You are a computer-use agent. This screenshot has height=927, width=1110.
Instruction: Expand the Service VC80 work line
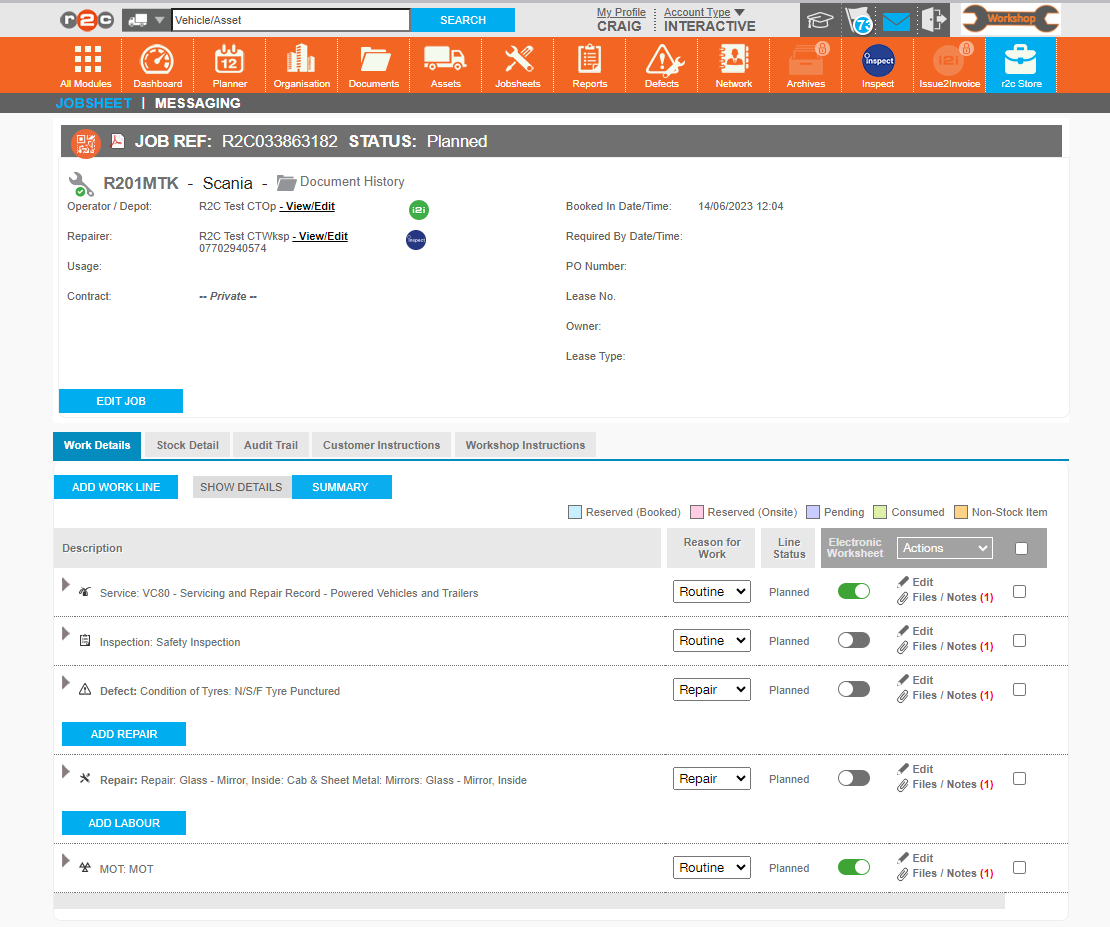pos(67,584)
